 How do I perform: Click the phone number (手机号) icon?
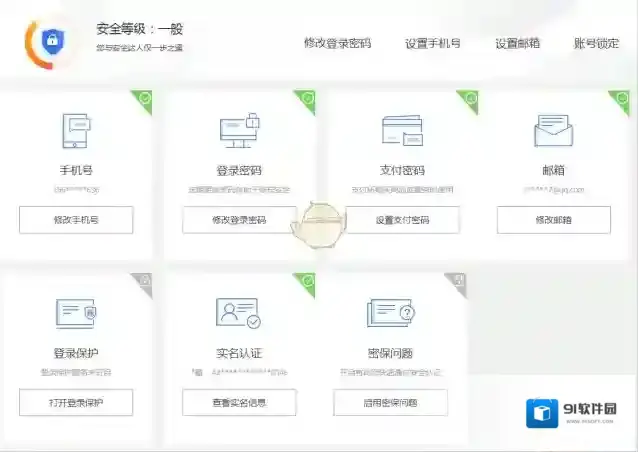click(x=76, y=132)
